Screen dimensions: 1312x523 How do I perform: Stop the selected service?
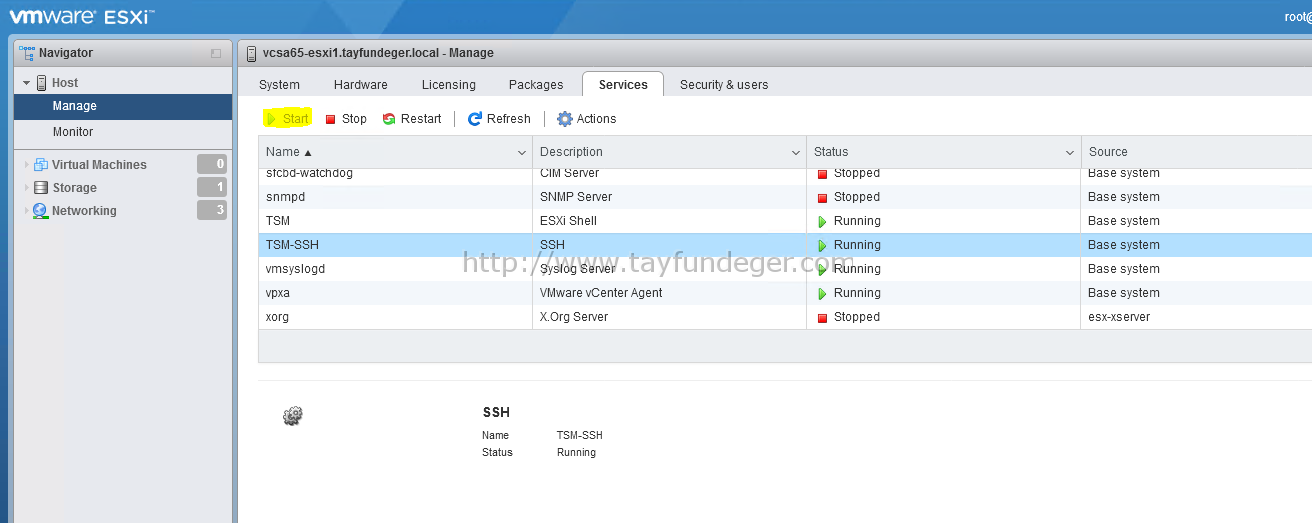(346, 119)
